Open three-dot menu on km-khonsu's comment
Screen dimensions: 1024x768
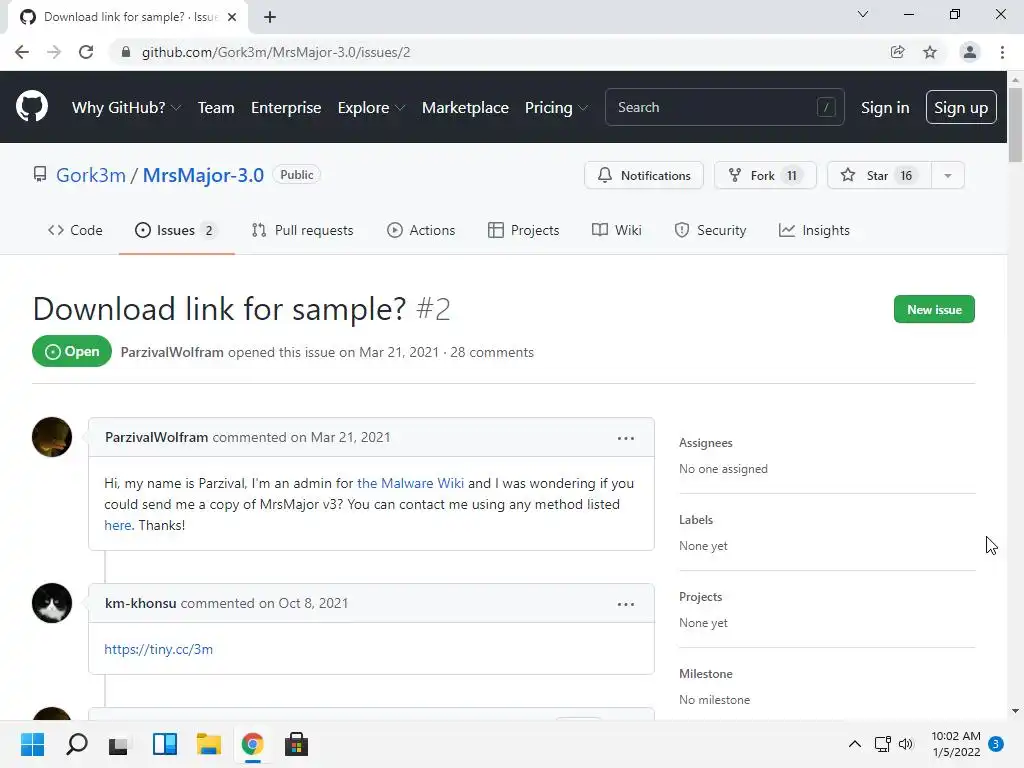626,604
